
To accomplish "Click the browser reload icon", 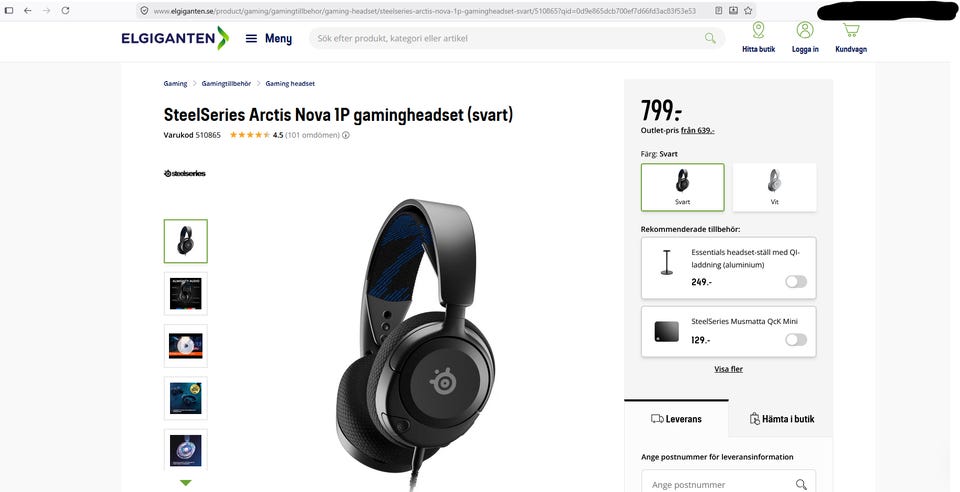I will (x=65, y=10).
